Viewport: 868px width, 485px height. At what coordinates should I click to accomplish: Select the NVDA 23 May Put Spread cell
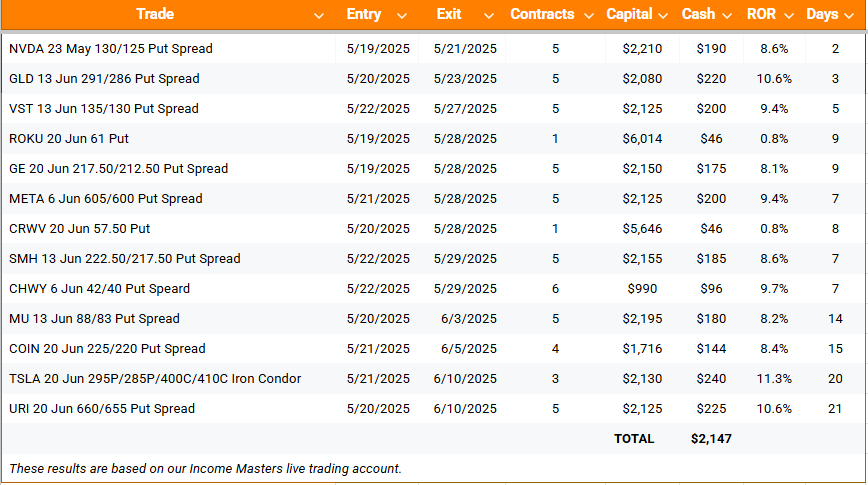pyautogui.click(x=168, y=49)
